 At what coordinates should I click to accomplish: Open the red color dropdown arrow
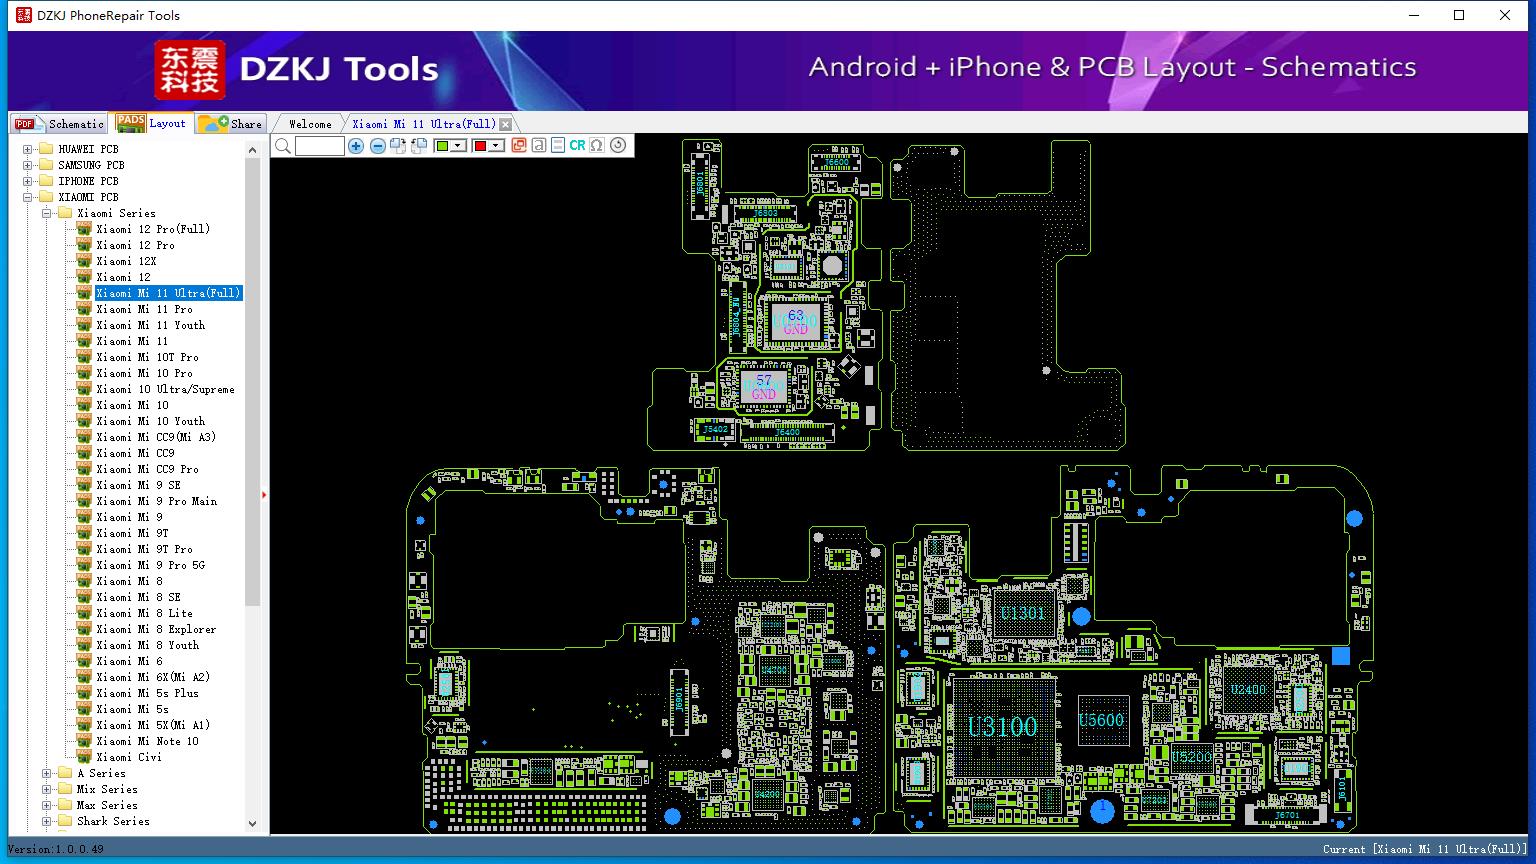[497, 146]
